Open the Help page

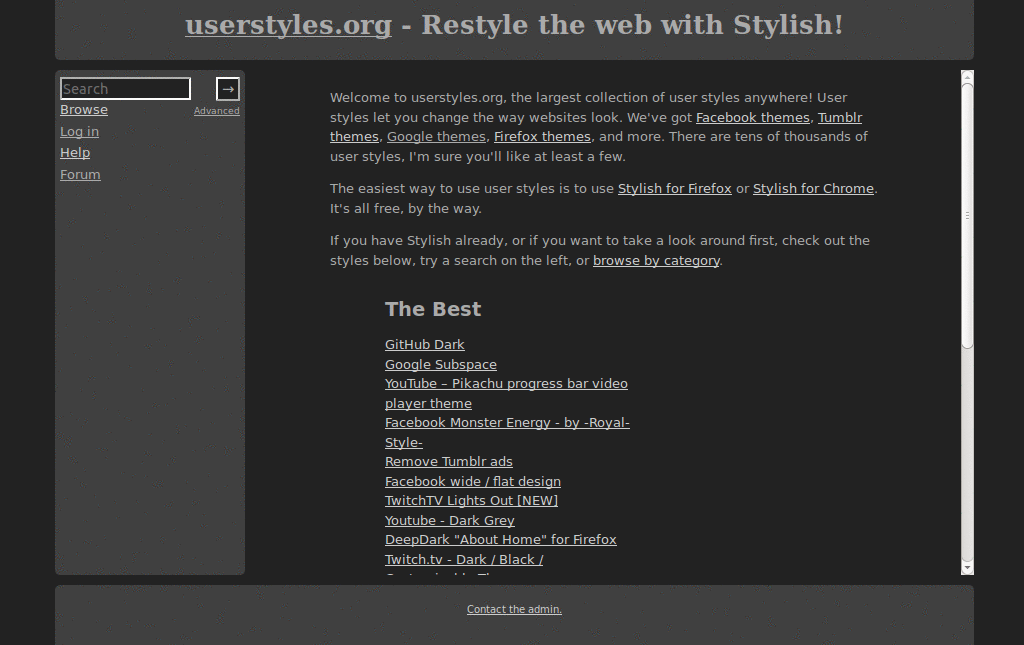[75, 152]
